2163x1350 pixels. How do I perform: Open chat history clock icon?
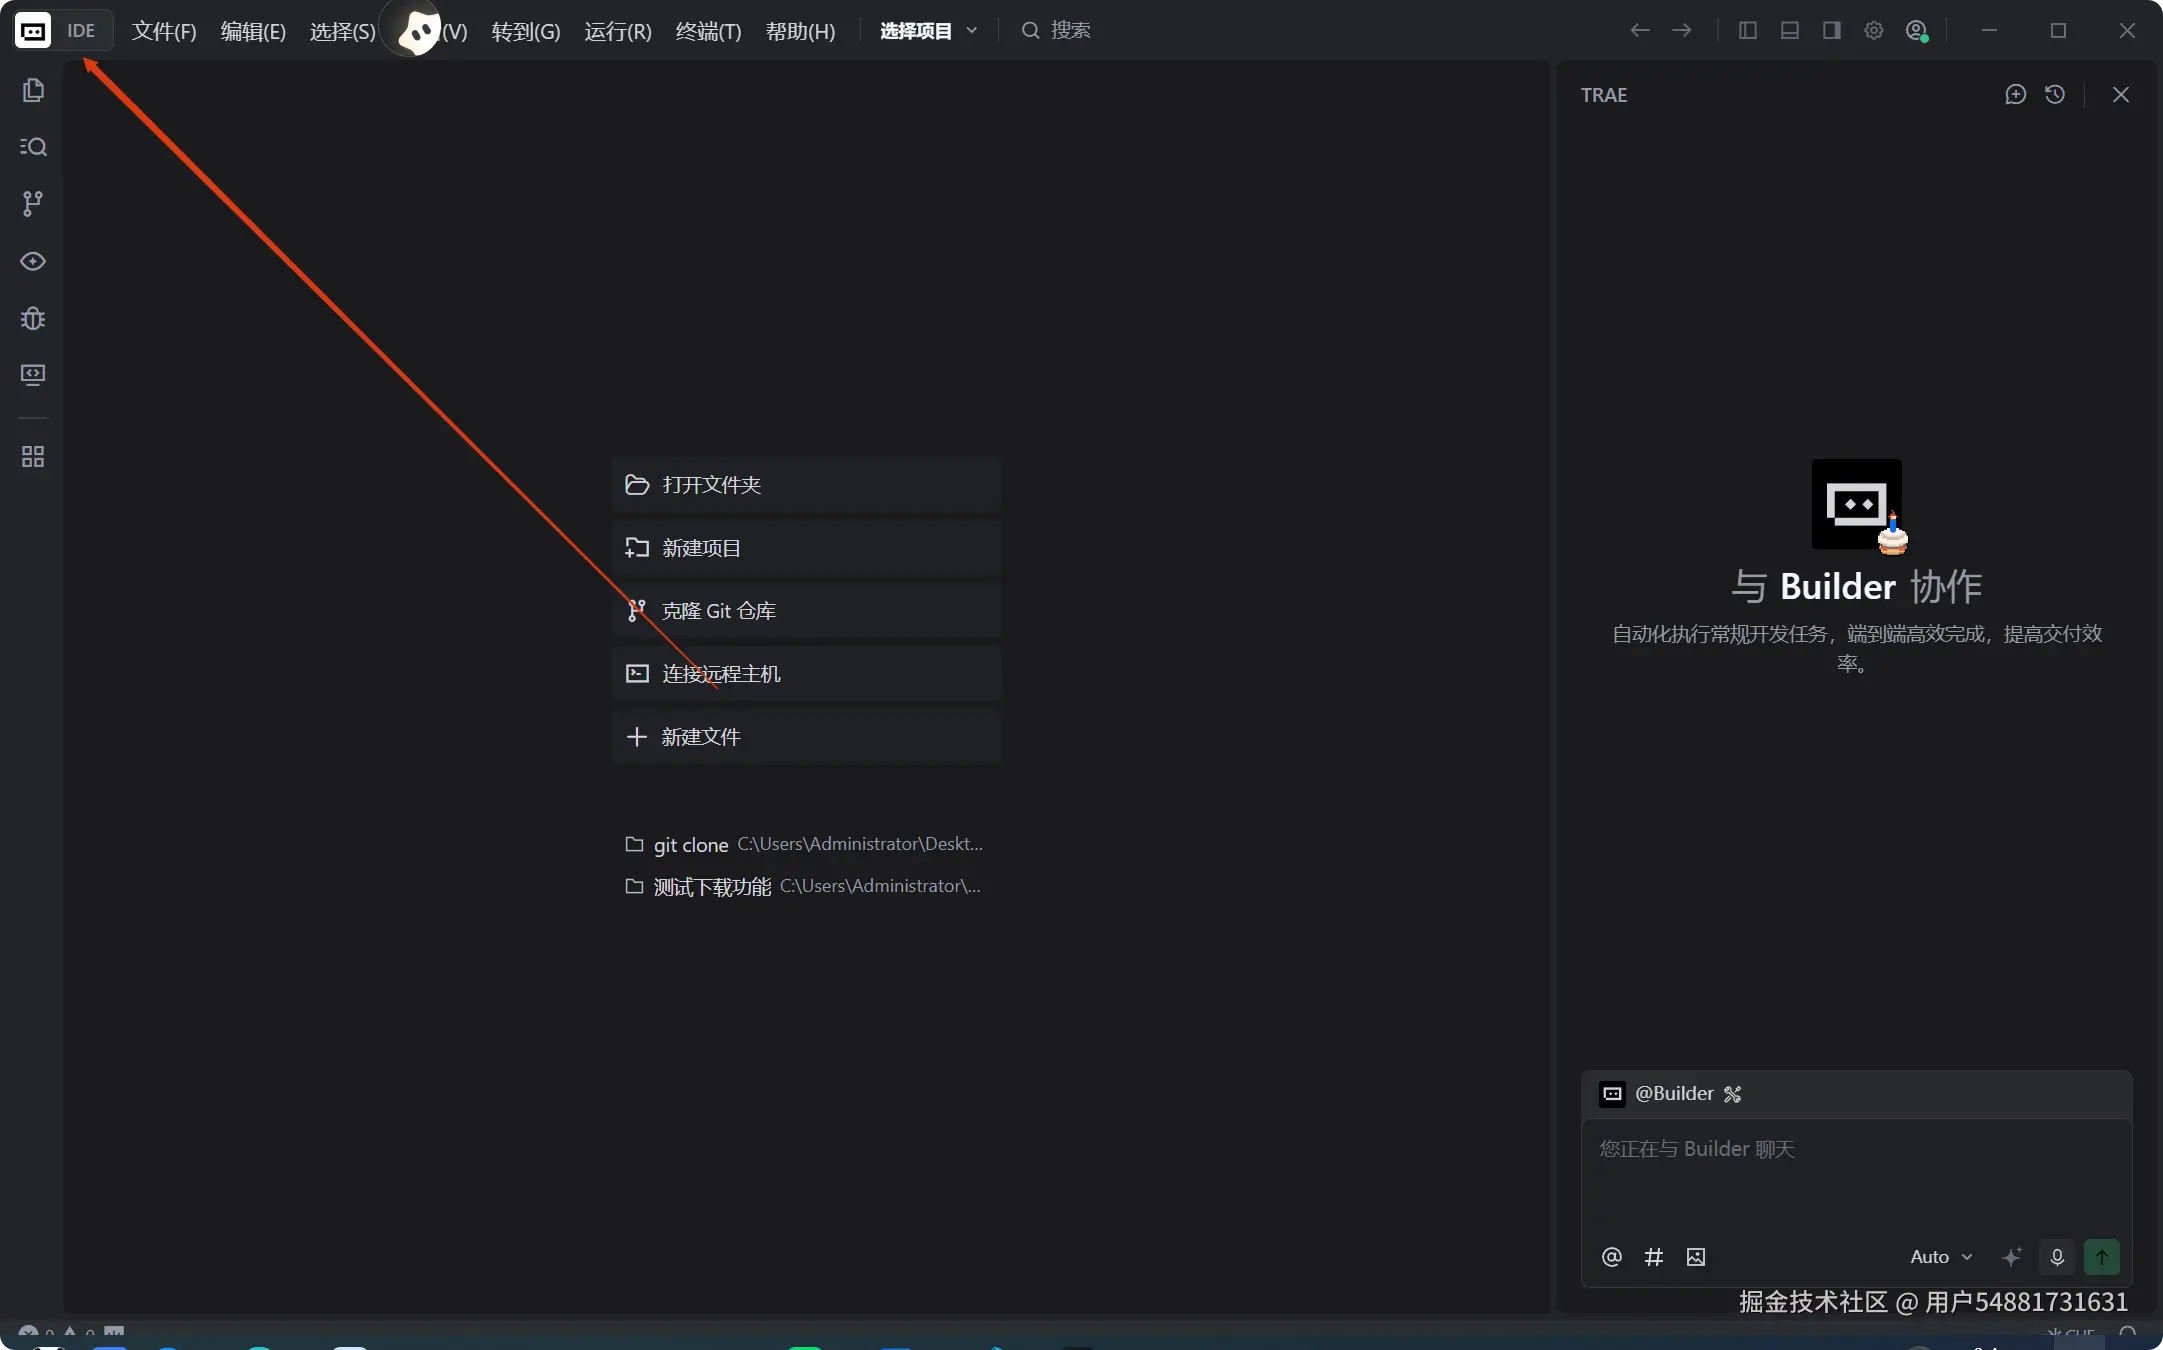[2055, 94]
